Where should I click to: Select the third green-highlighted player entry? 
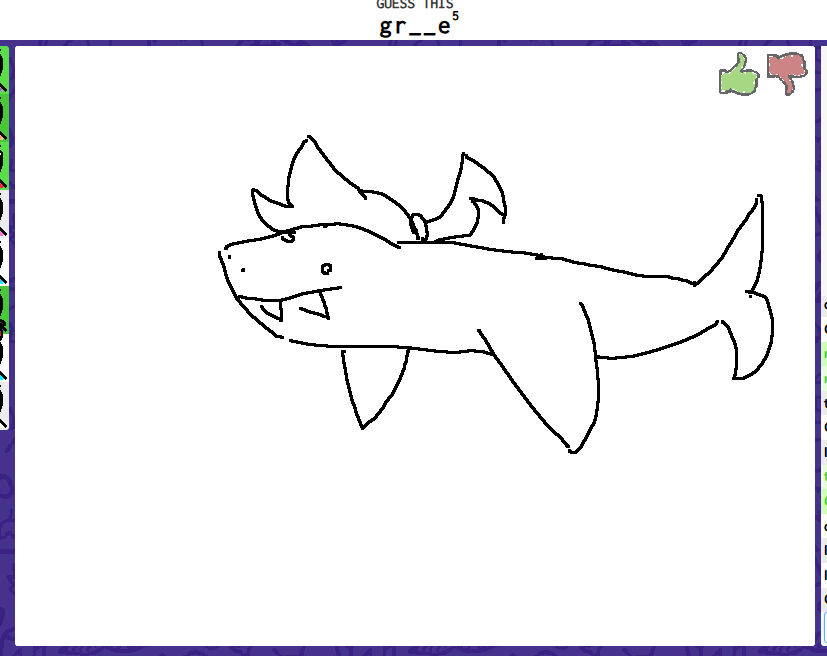tap(4, 163)
